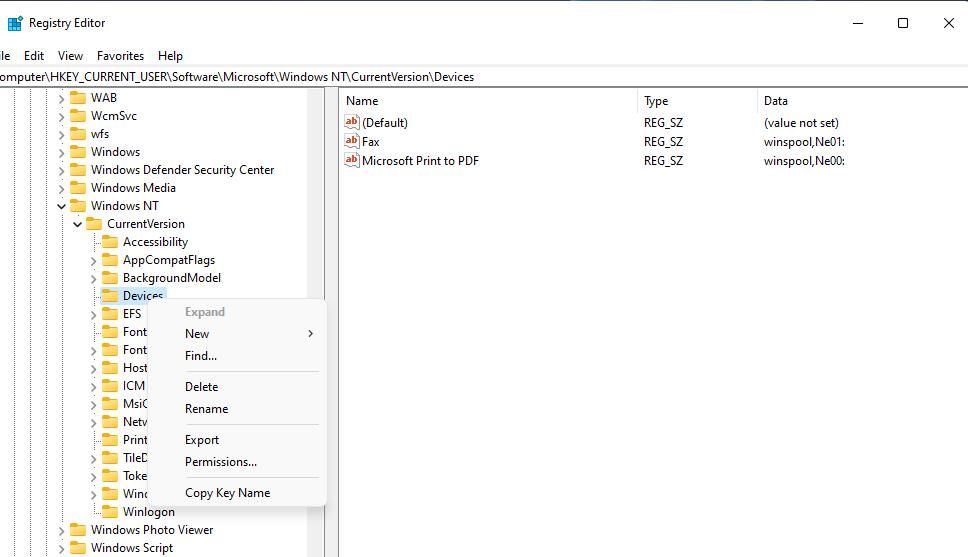Open the Help menu
The height and width of the screenshot is (557, 968).
(170, 56)
